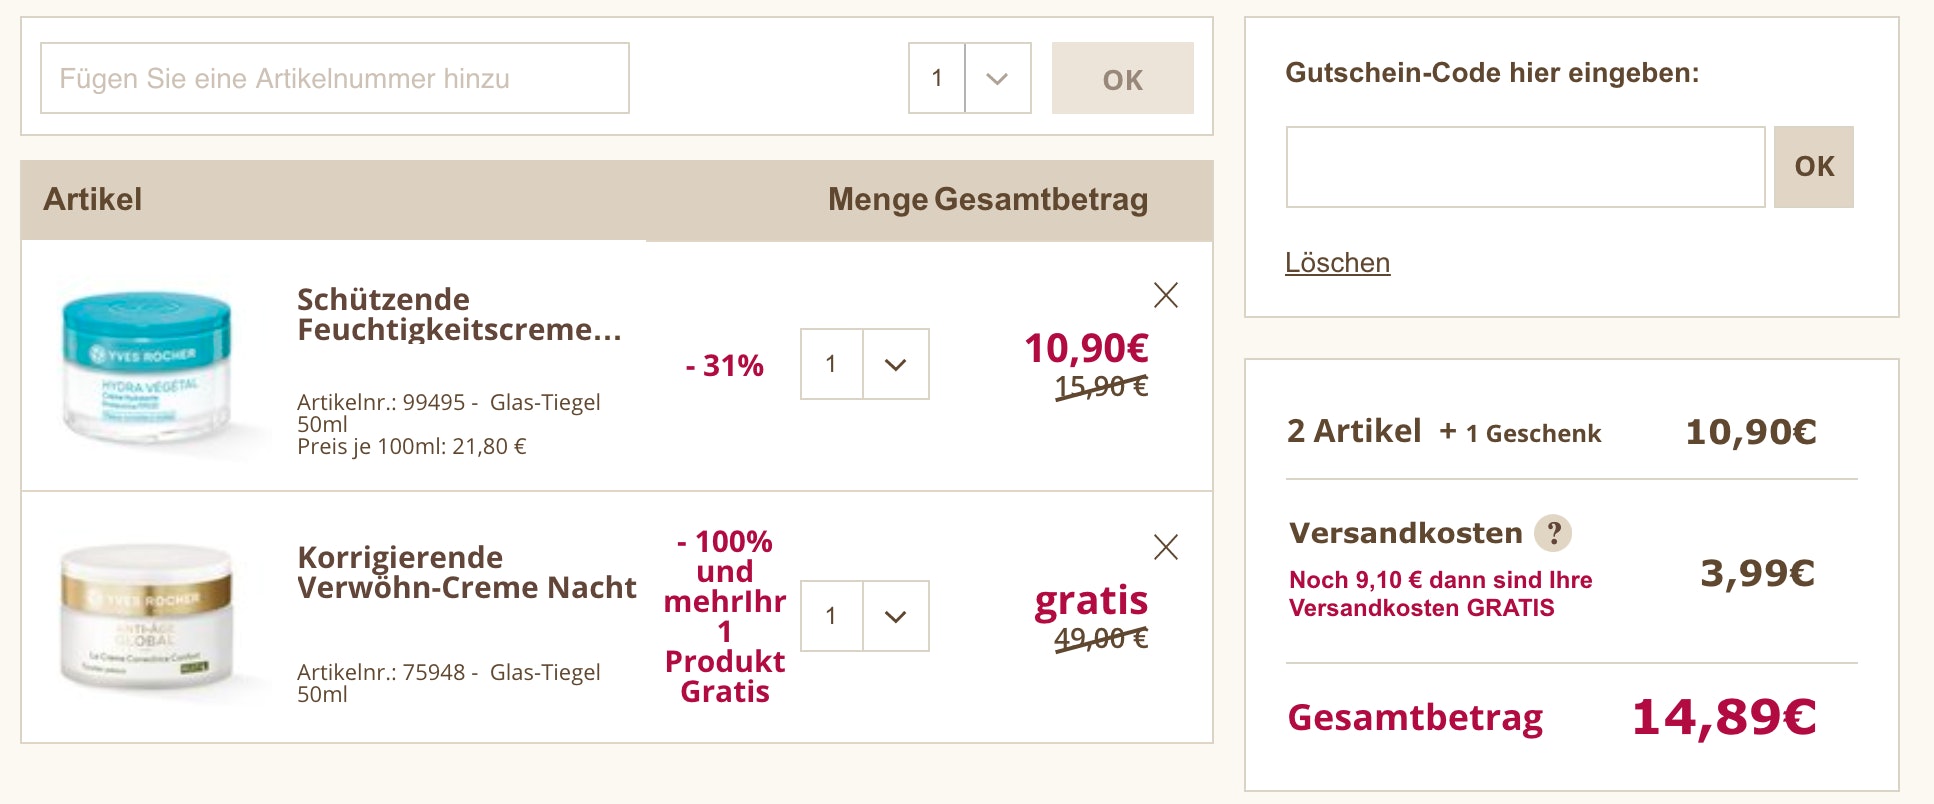Image resolution: width=1934 pixels, height=804 pixels.
Task: Click the Löschen link
Action: tap(1337, 263)
